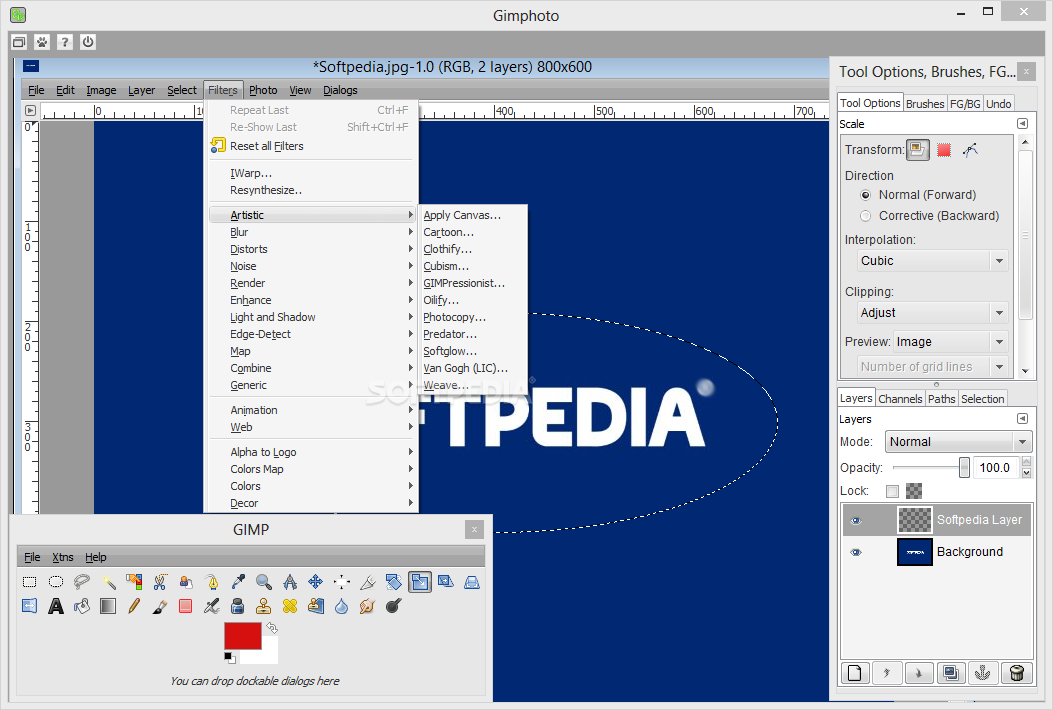The image size is (1053, 710).
Task: Click Reset all Filters
Action: 312,146
